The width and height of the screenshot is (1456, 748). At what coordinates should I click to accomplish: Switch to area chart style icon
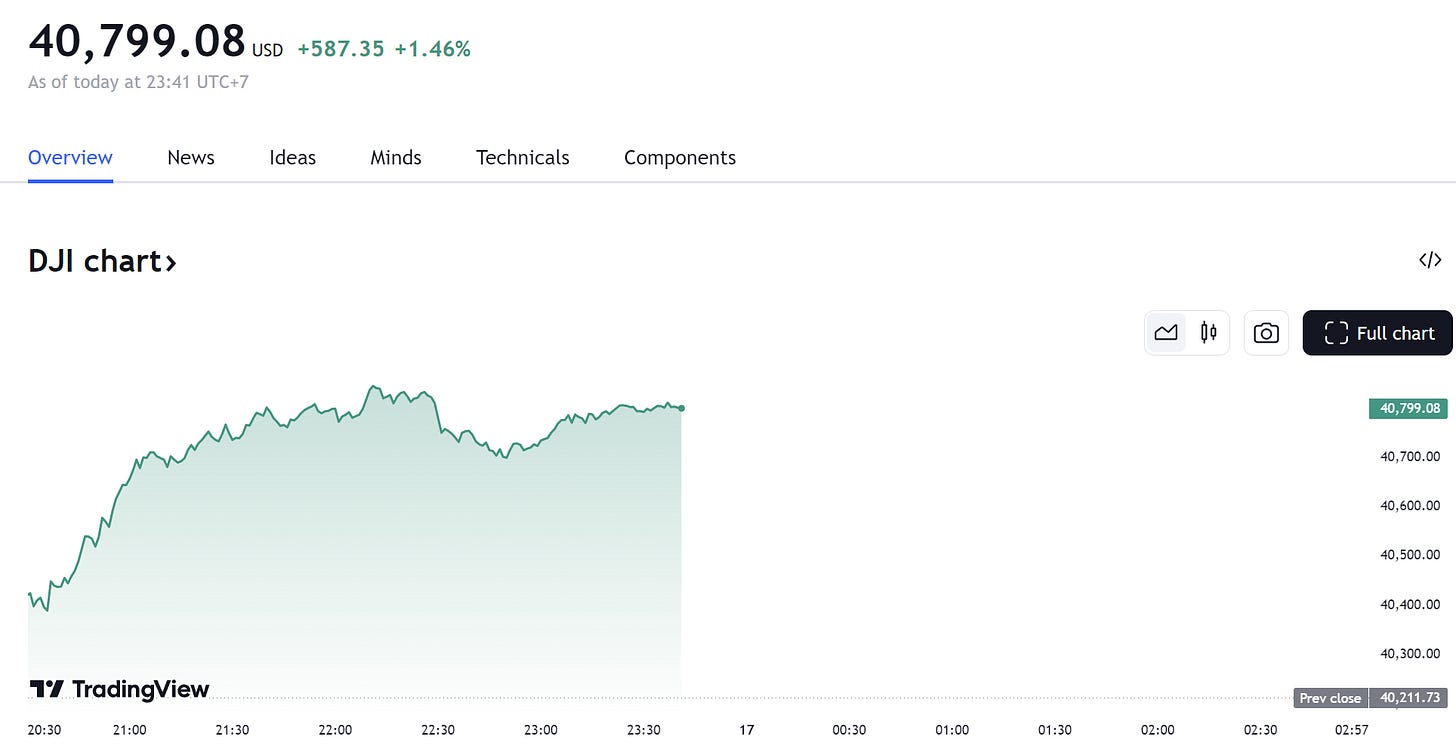point(1166,333)
